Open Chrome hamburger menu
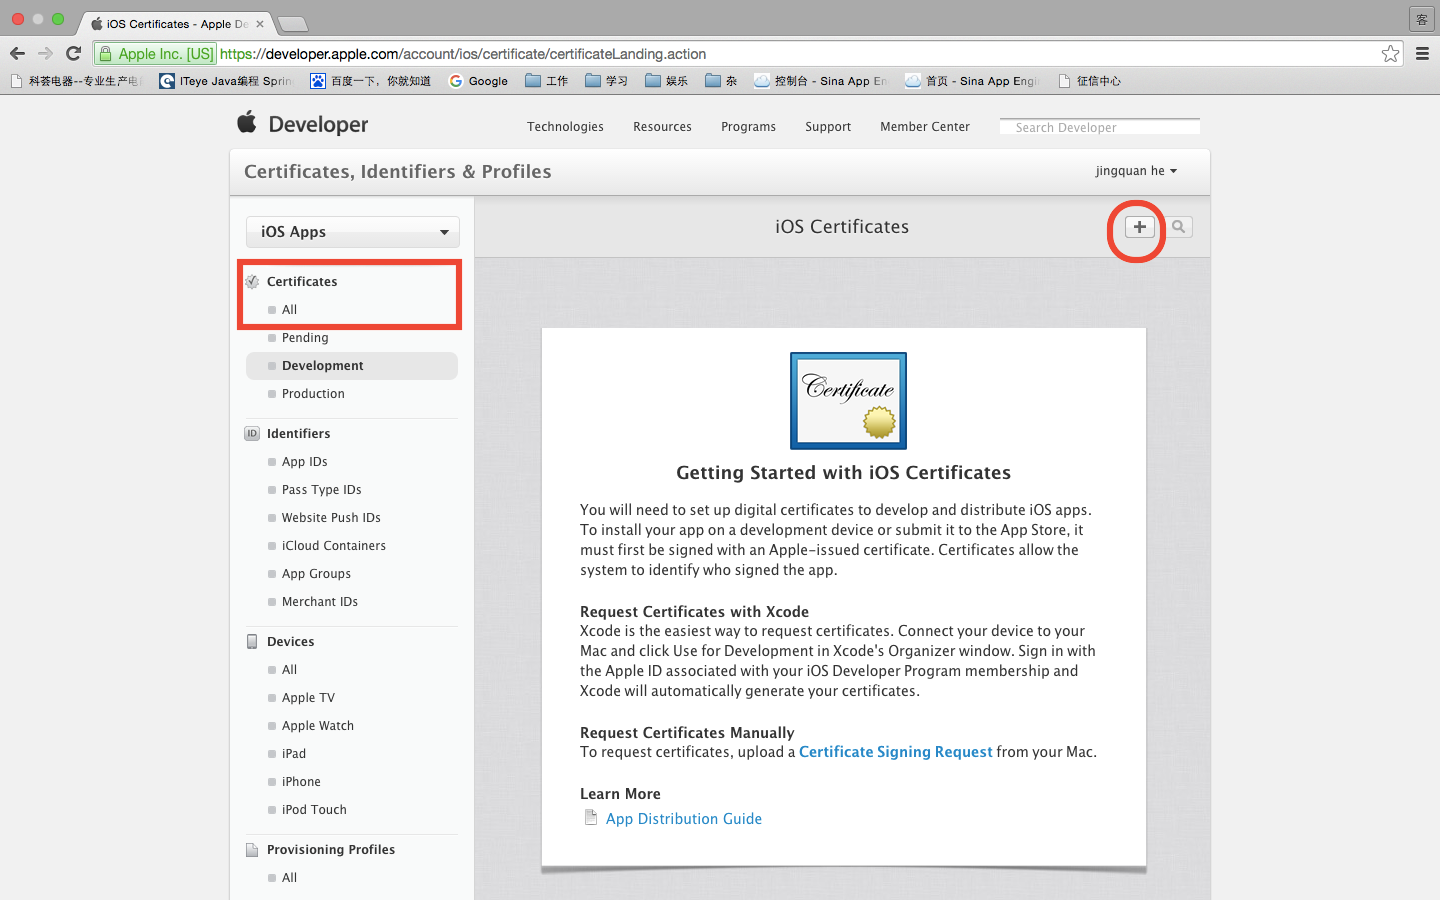 (x=1422, y=54)
